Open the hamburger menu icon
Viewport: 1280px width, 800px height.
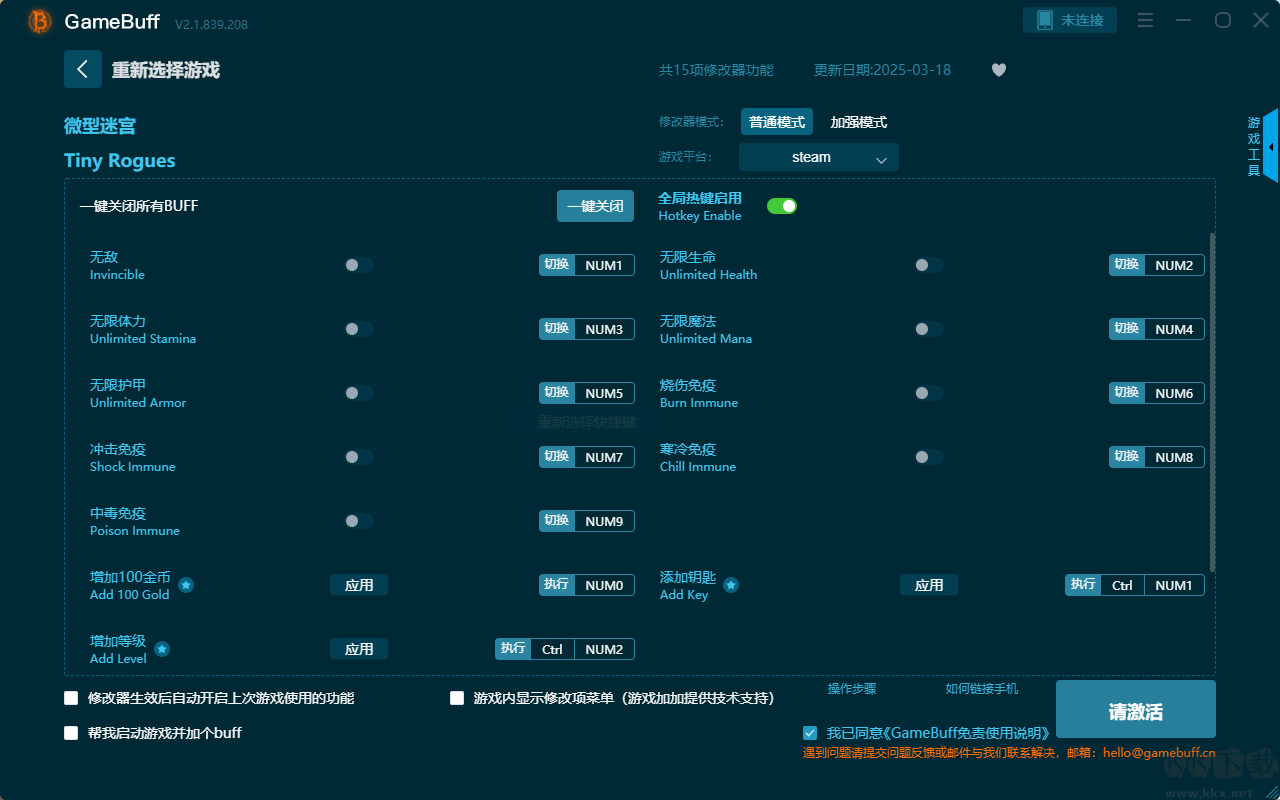1146,20
